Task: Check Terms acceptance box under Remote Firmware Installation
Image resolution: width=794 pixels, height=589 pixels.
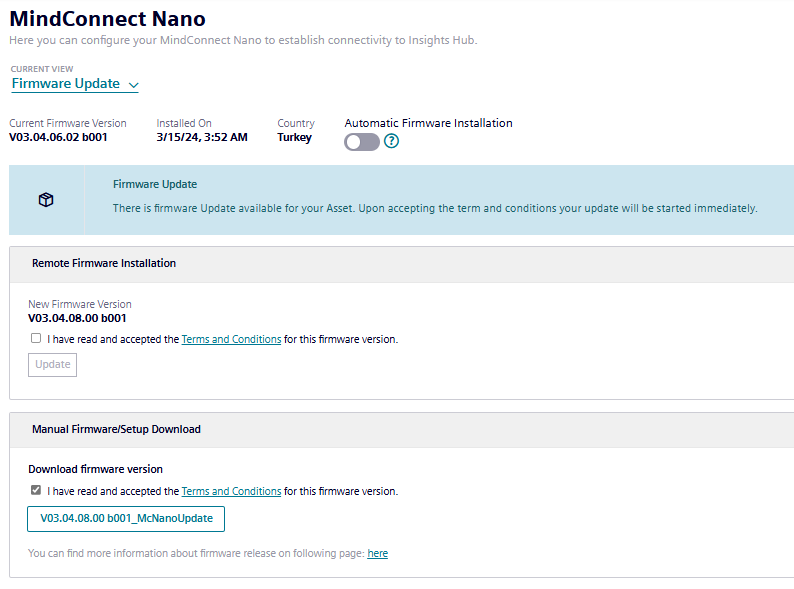Action: pos(36,338)
